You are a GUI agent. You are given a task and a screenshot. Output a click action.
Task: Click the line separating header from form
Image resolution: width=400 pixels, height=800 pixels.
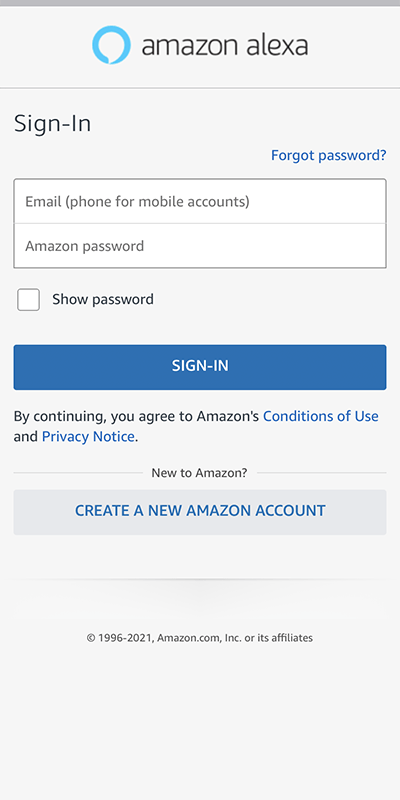tap(200, 88)
